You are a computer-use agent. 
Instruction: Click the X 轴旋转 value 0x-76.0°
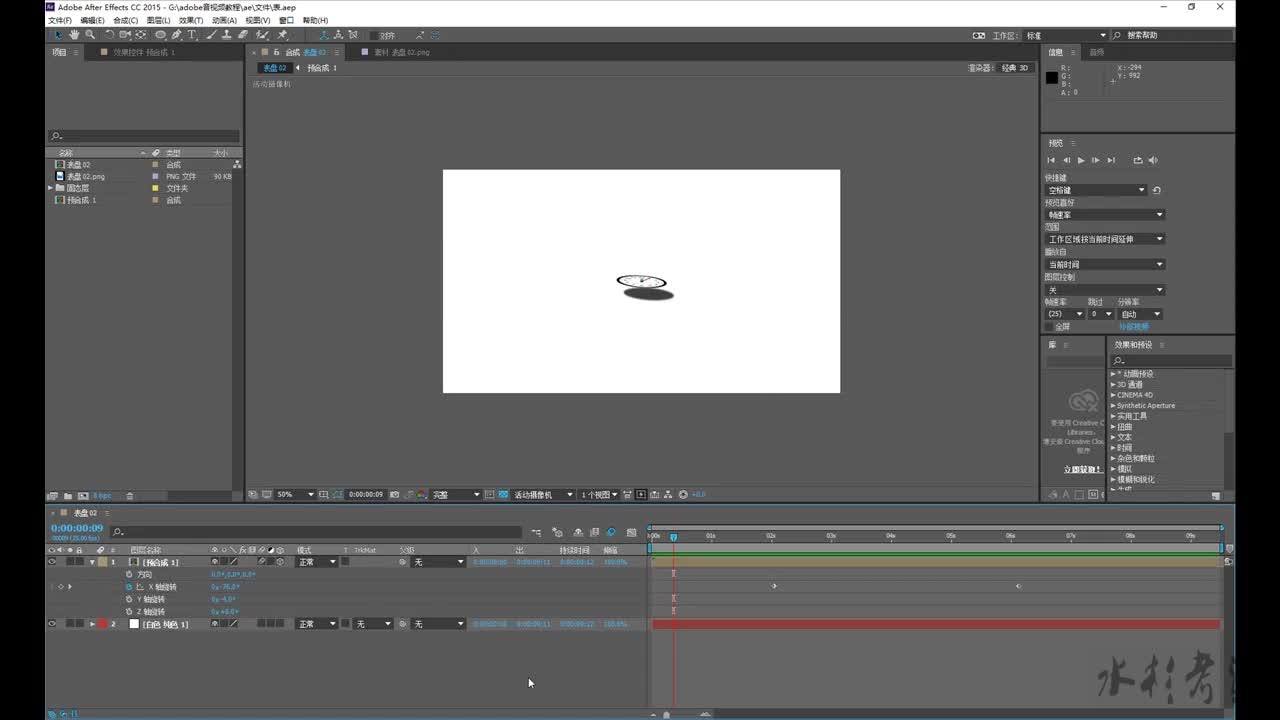tap(225, 587)
